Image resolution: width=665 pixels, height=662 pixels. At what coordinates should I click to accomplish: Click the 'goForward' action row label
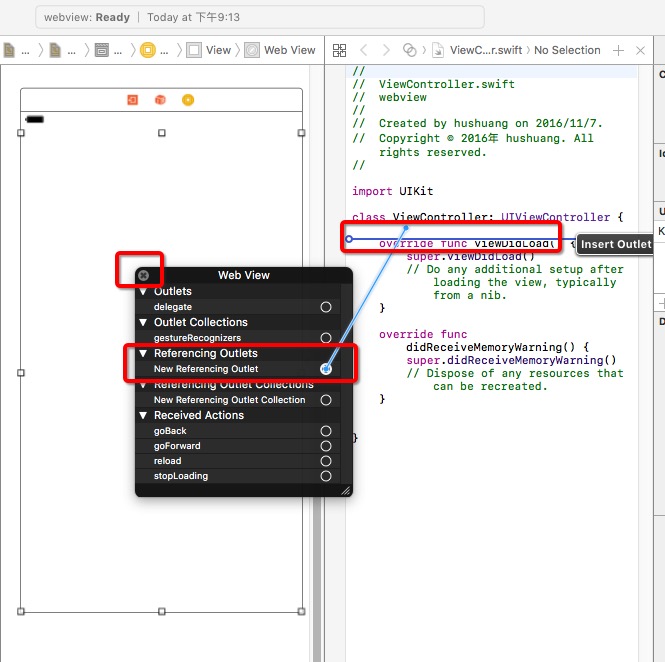coord(177,446)
